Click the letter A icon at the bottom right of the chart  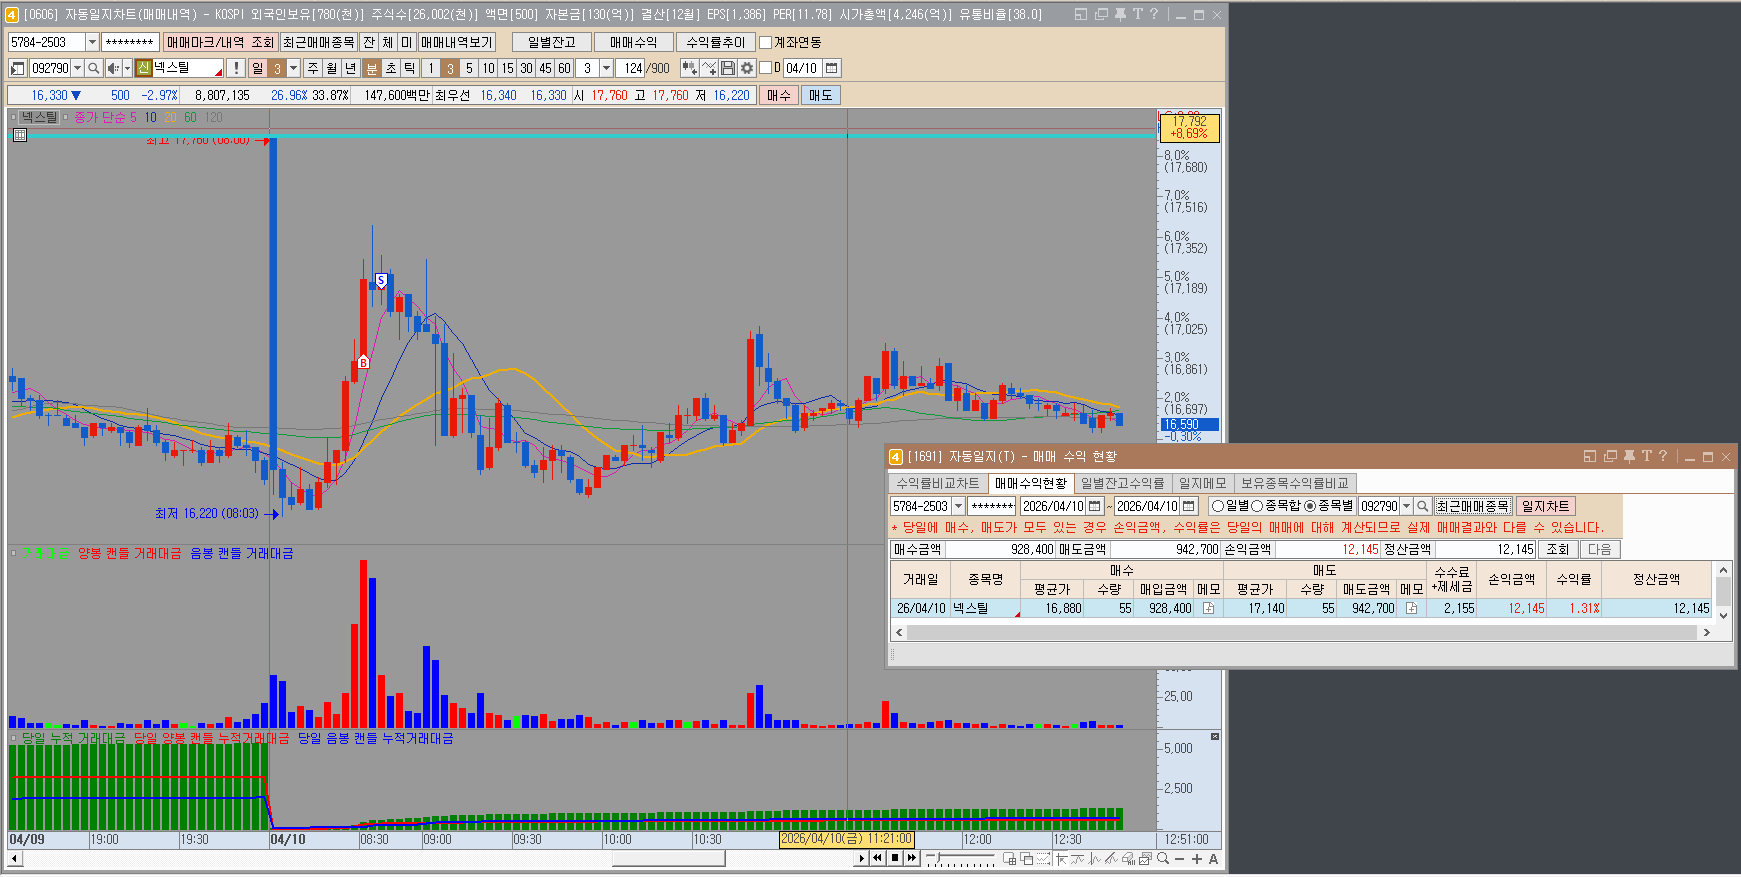pyautogui.click(x=1214, y=858)
